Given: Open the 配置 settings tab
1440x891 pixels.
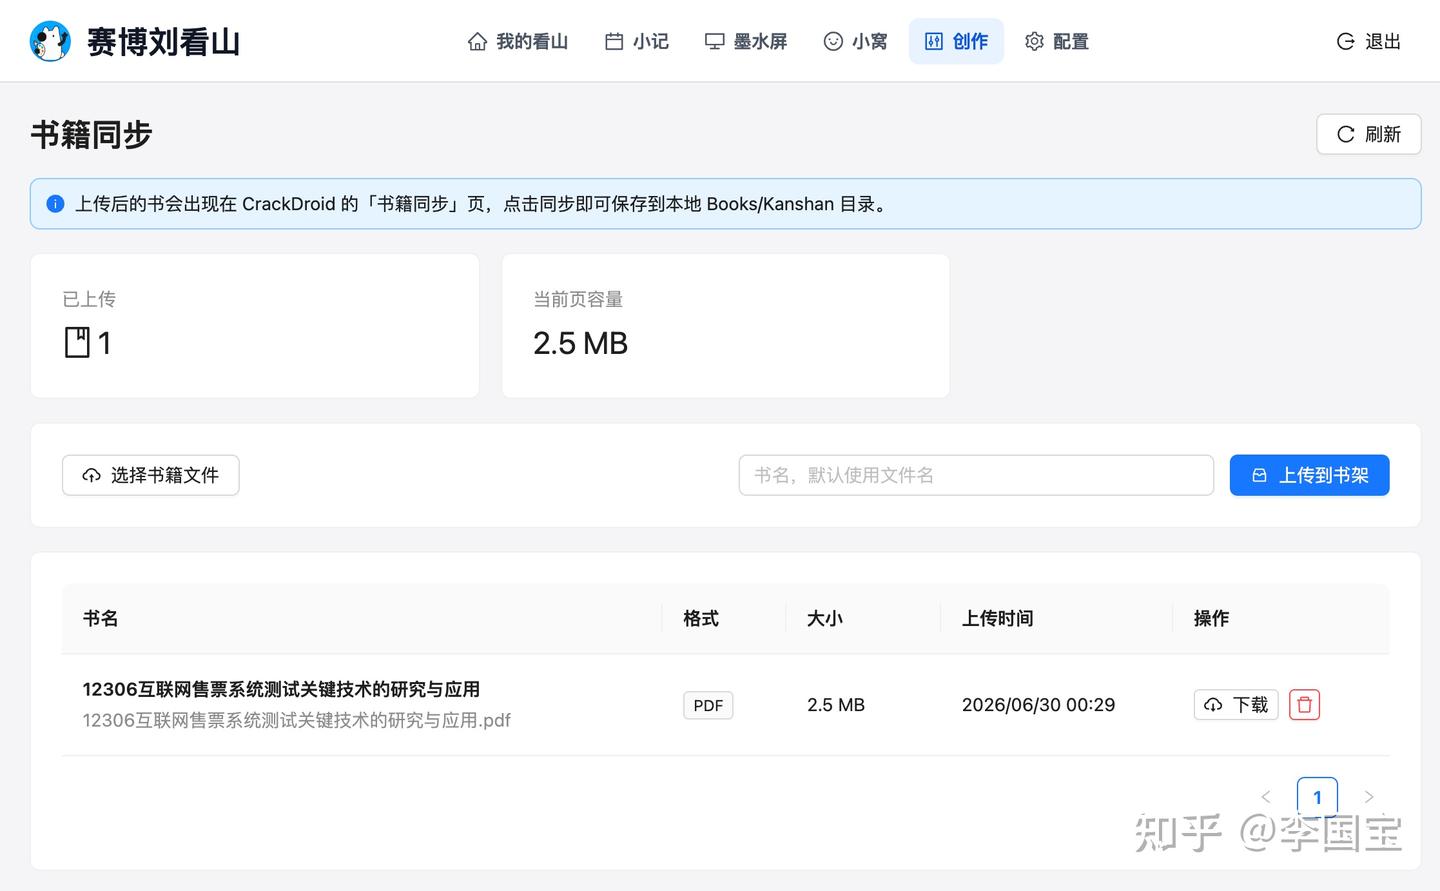Looking at the screenshot, I should [x=1057, y=41].
